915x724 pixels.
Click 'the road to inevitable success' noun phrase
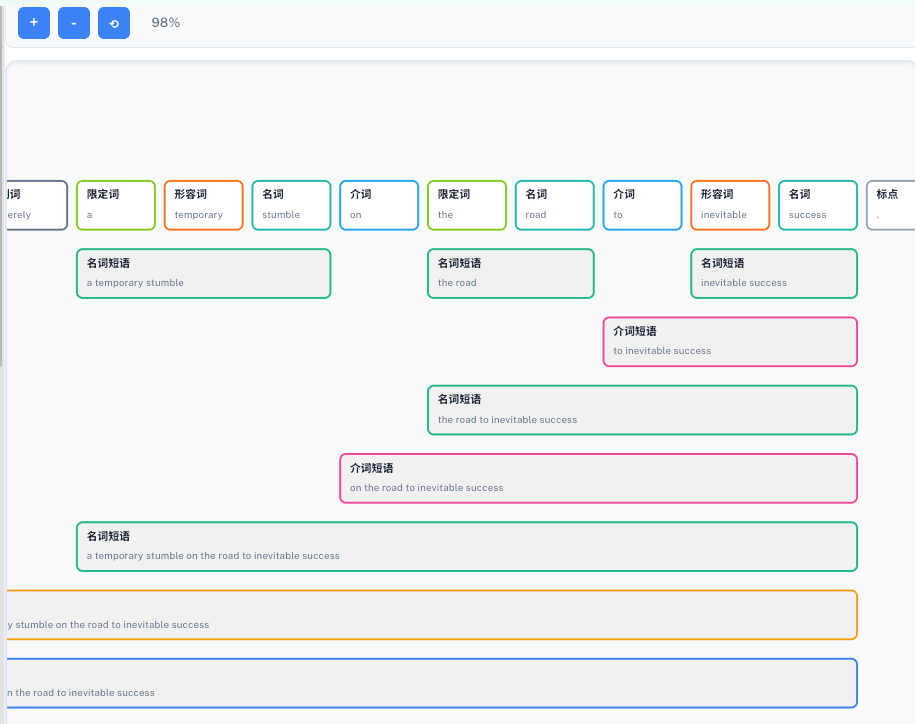coord(642,410)
